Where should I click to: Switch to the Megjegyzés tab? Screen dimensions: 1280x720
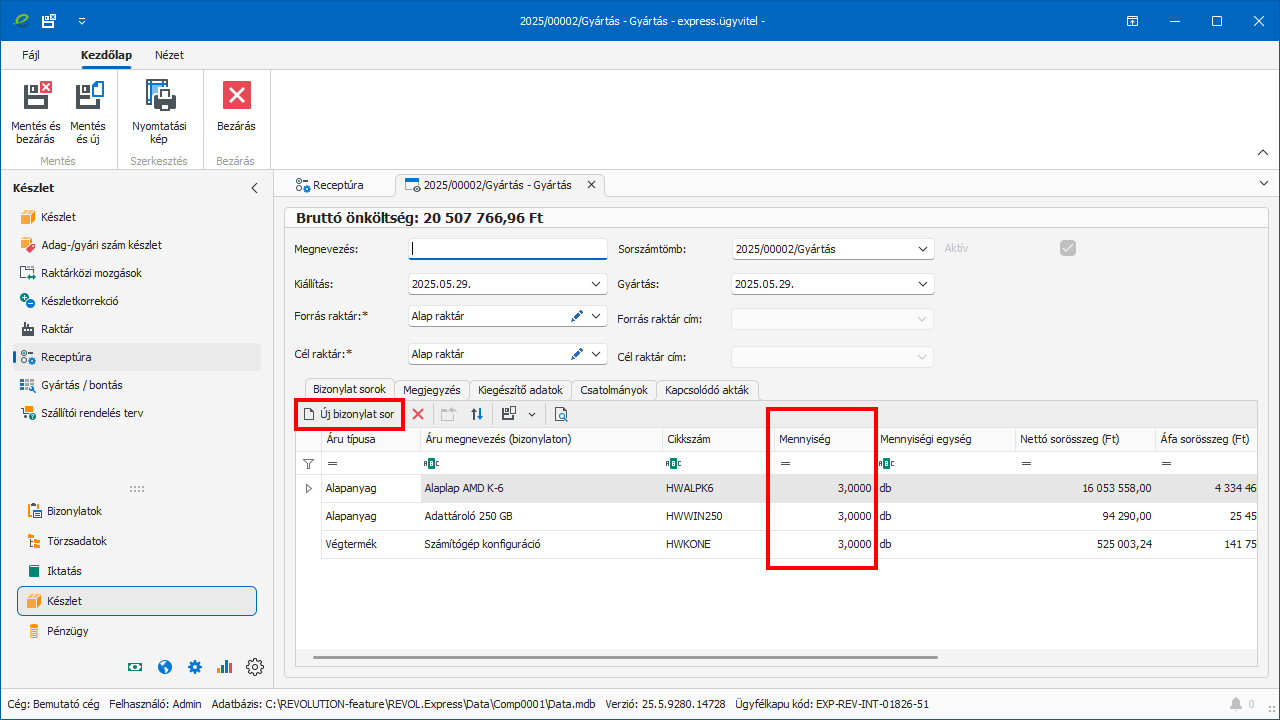(x=431, y=390)
